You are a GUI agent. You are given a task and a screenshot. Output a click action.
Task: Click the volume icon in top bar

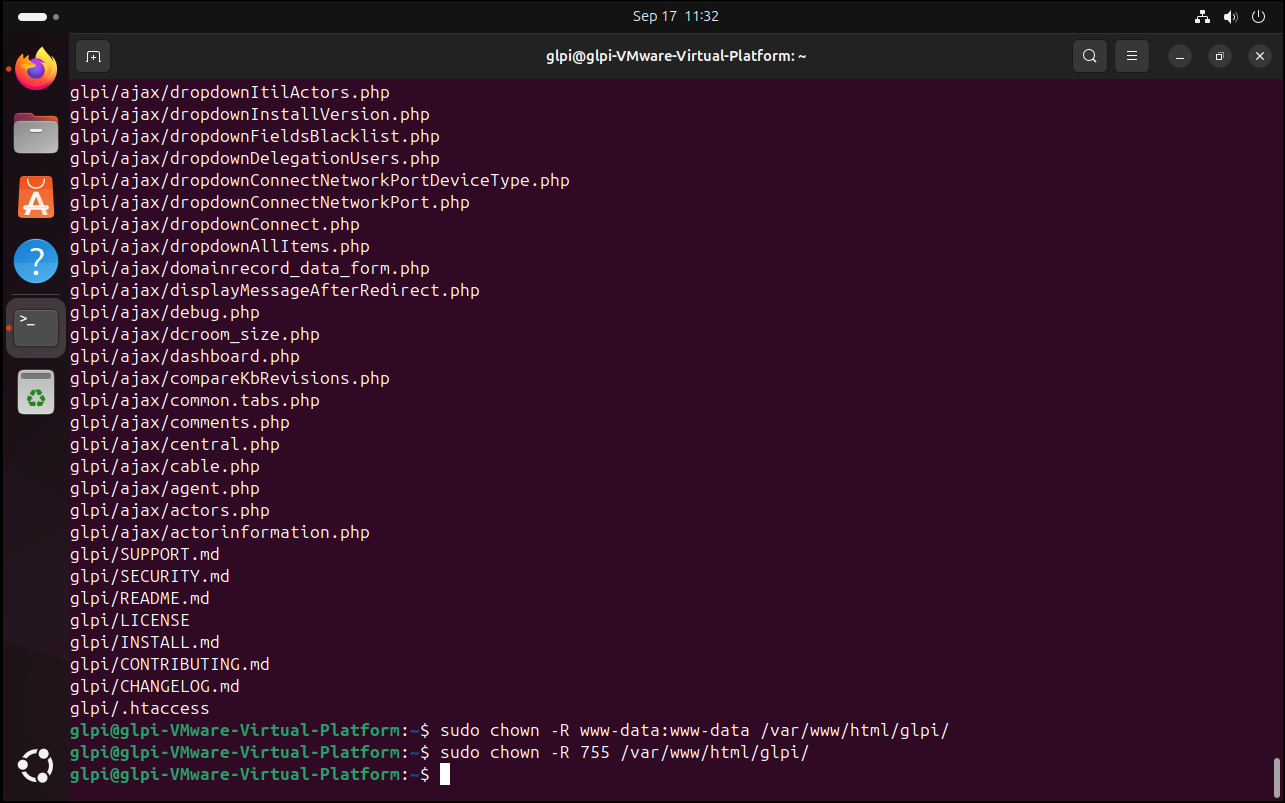click(x=1229, y=17)
